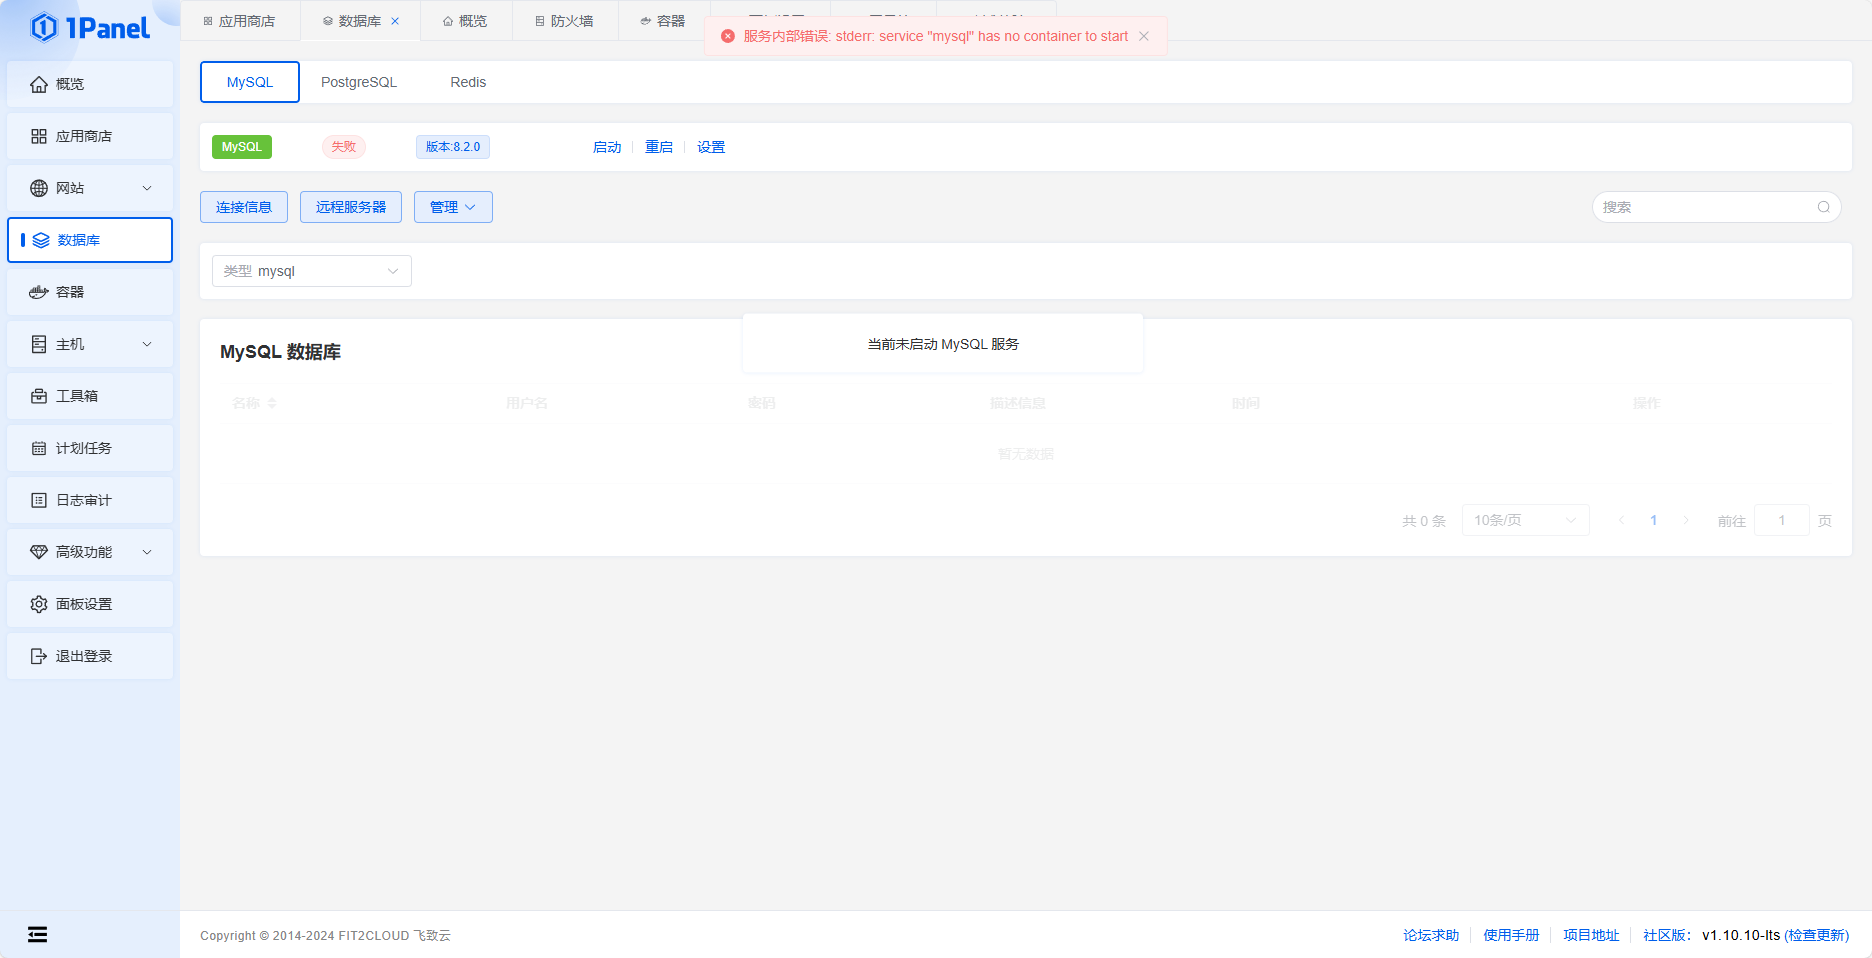Open 使用手册 footer link
This screenshot has height=958, width=1872.
click(x=1511, y=935)
